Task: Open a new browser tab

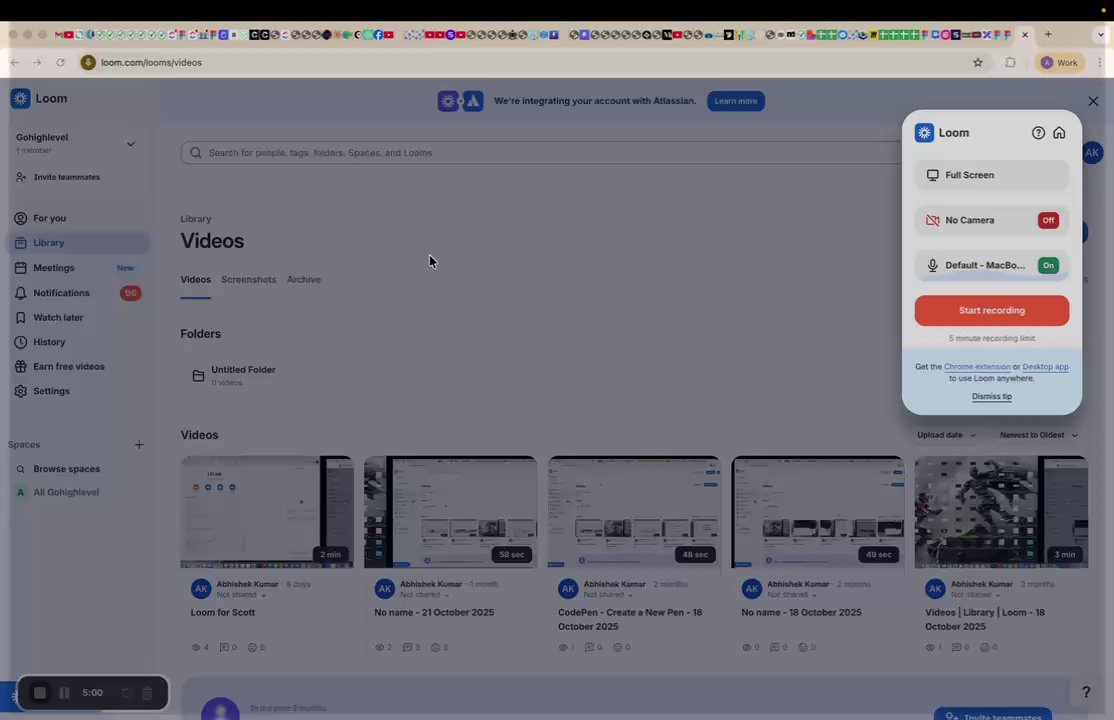Action: pyautogui.click(x=1048, y=34)
